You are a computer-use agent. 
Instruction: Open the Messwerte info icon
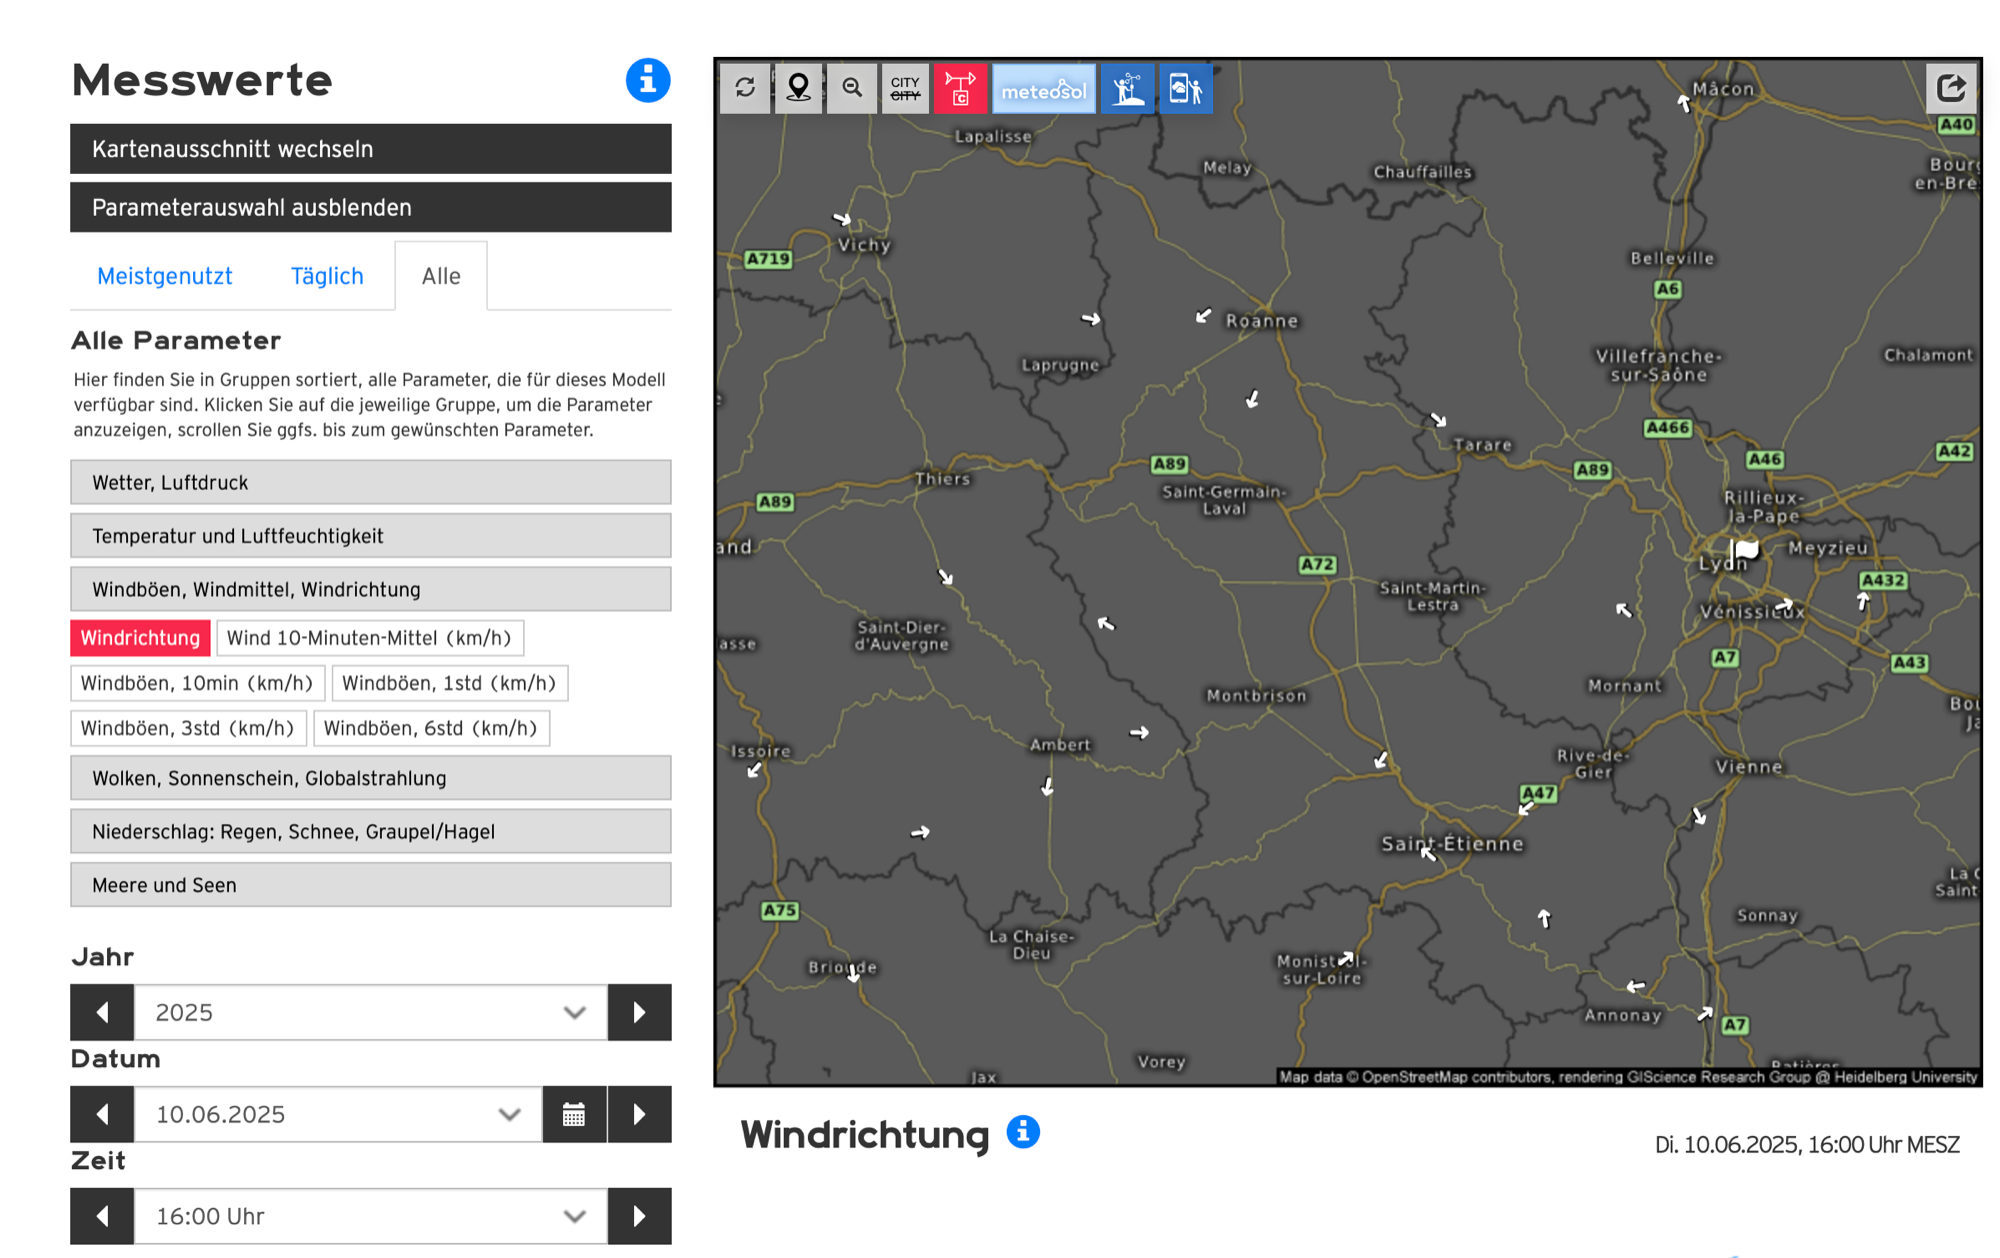647,80
